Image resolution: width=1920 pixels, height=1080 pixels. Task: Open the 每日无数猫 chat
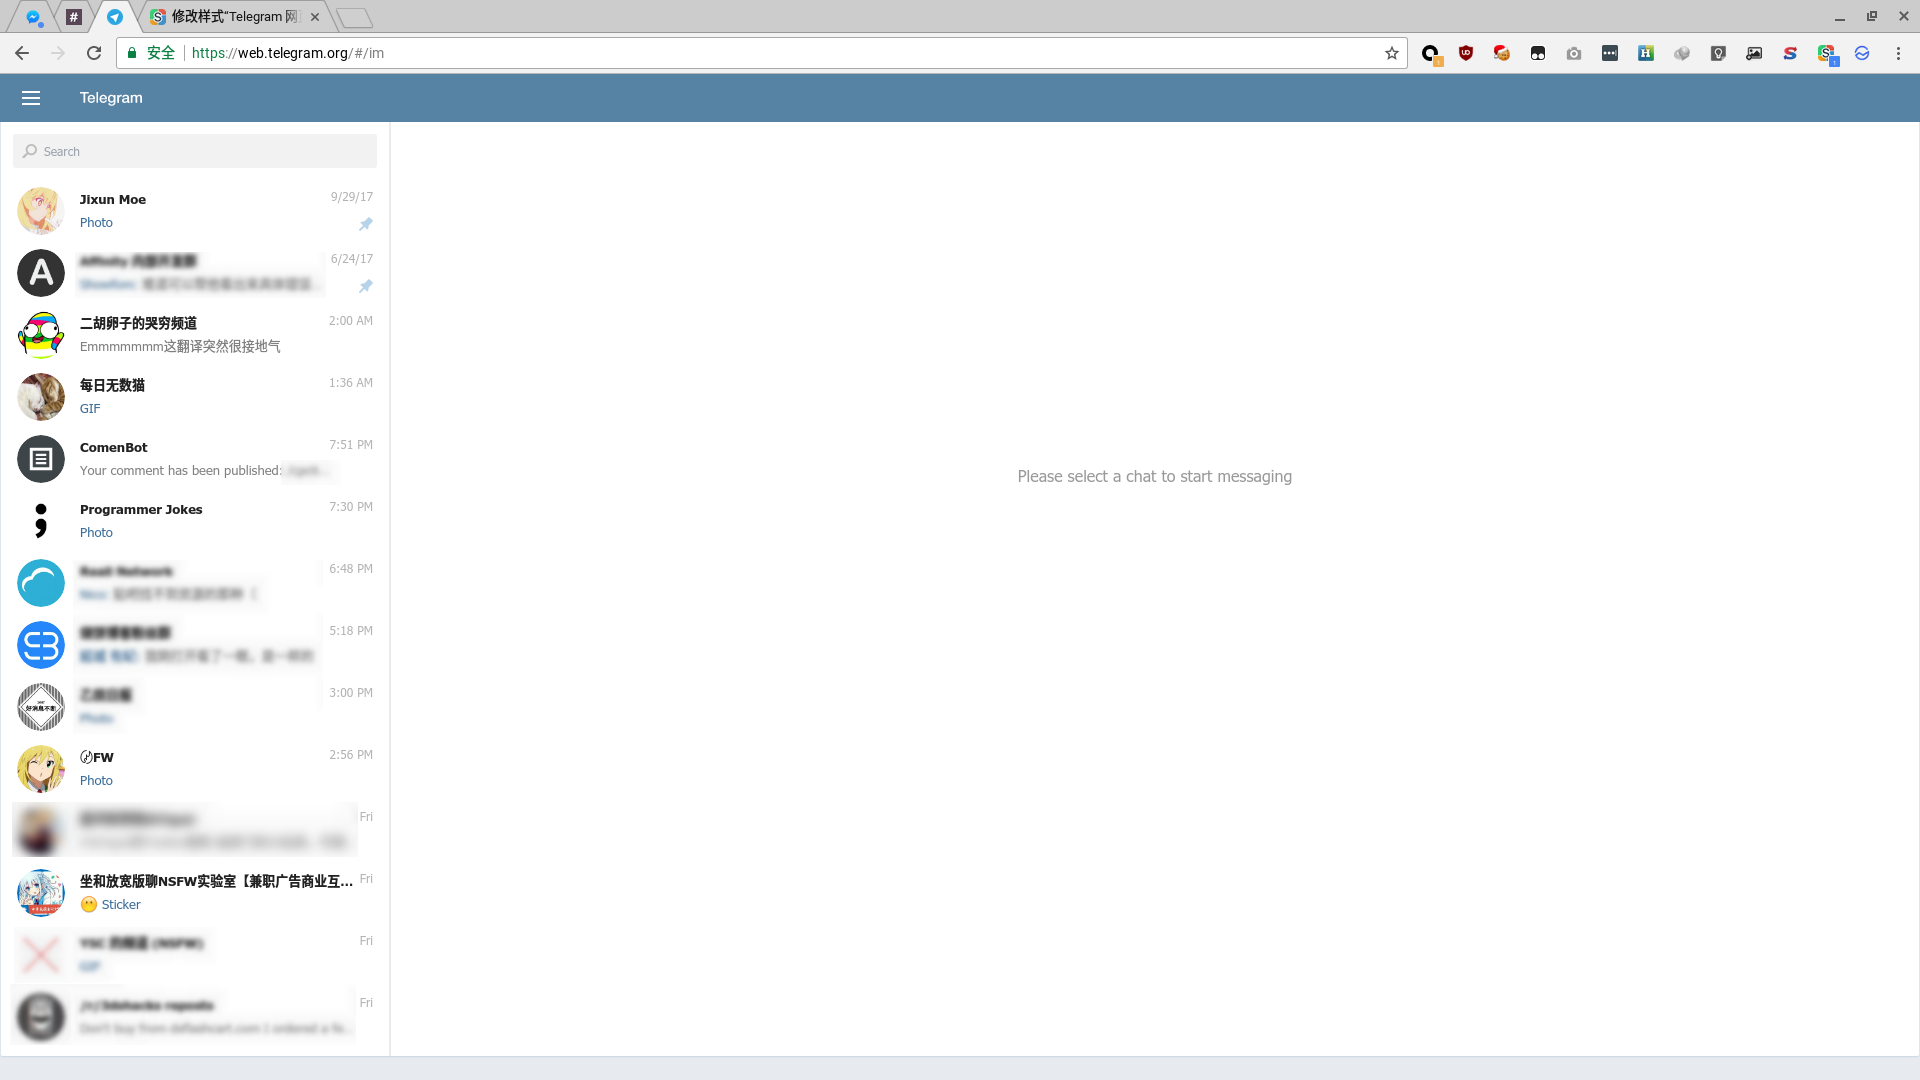pos(195,397)
